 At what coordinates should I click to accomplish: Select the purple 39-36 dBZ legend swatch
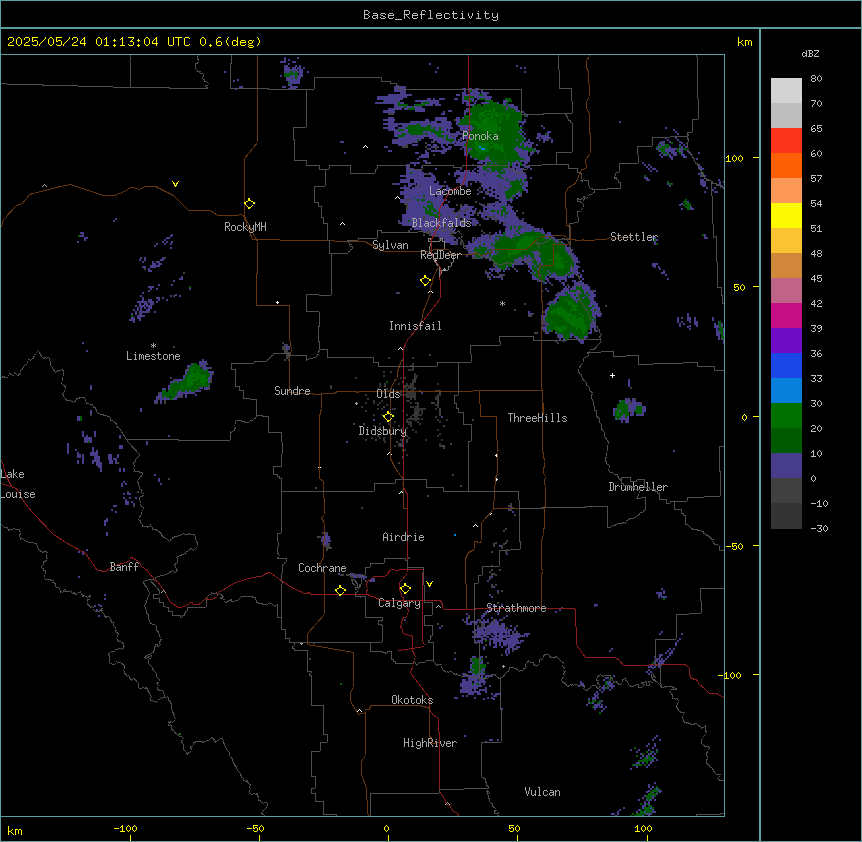pos(786,341)
